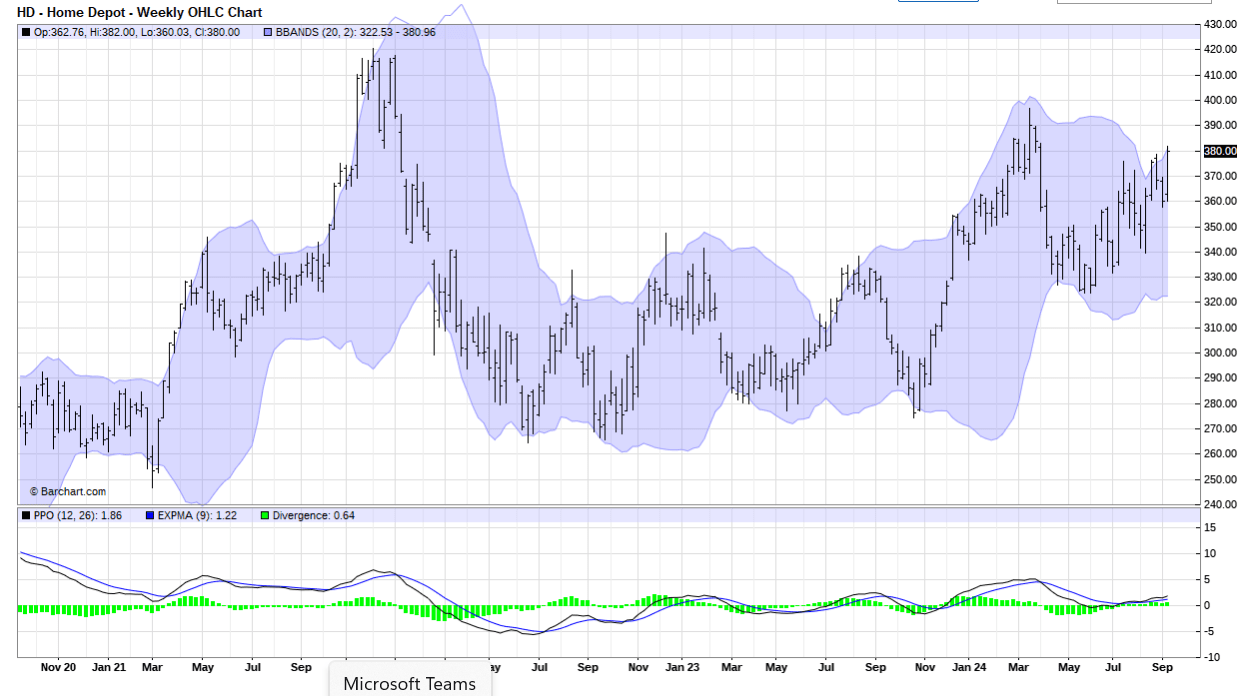Click the HD - Home Depot Weekly OHLC Chart title

140,12
